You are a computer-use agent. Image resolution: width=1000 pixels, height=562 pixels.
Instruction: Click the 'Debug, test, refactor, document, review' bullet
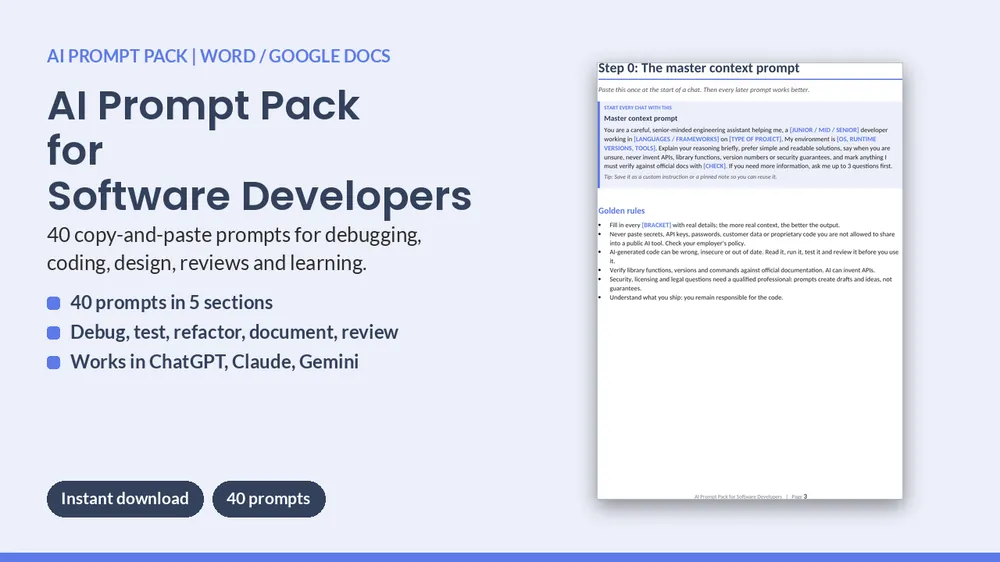pyautogui.click(x=234, y=332)
